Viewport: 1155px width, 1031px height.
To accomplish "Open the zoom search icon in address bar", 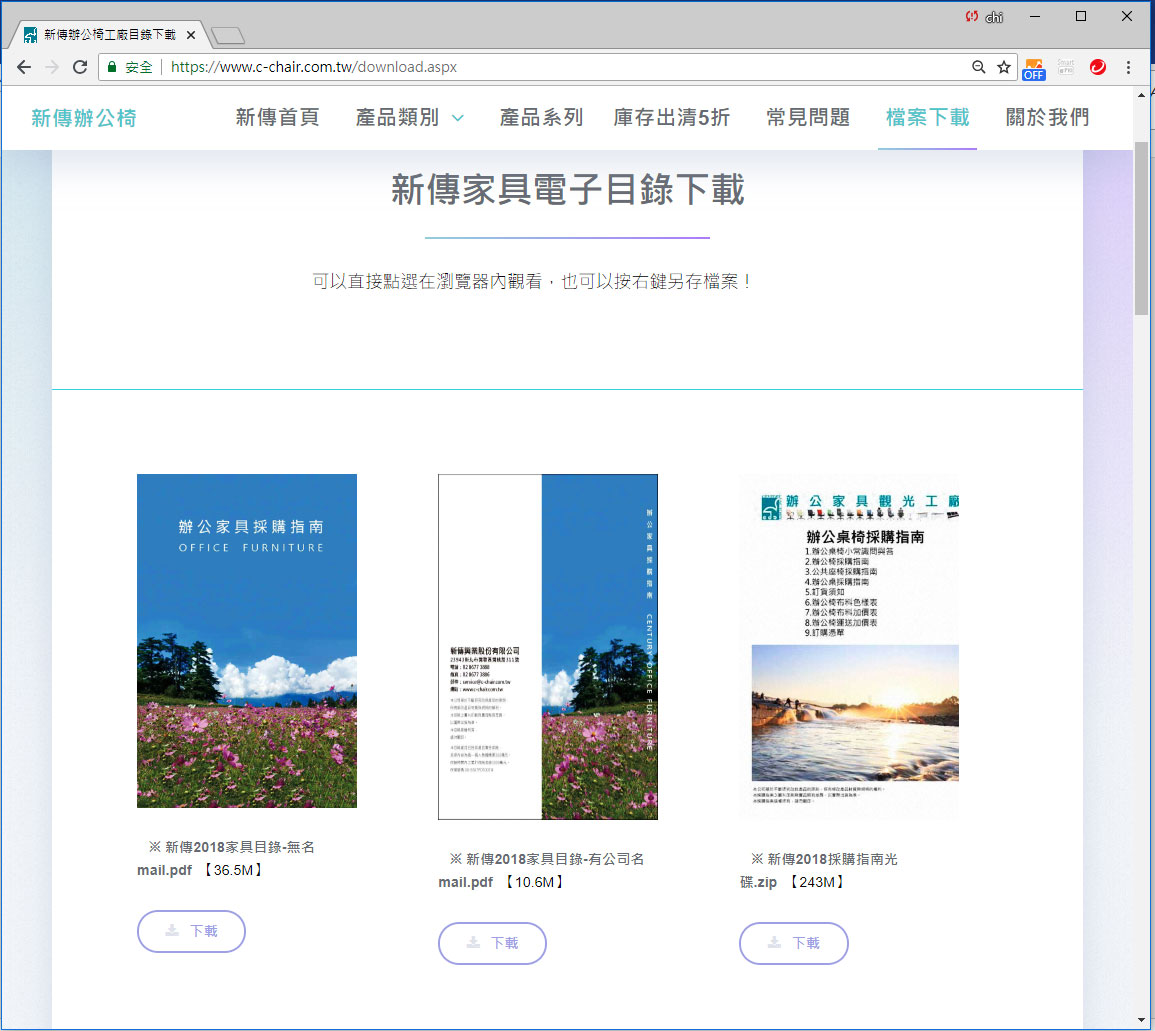I will [979, 67].
